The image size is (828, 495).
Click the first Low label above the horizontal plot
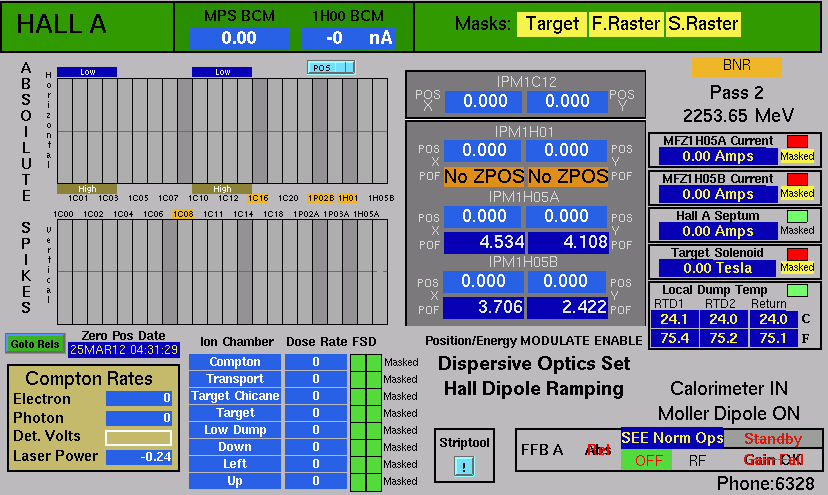coord(87,72)
